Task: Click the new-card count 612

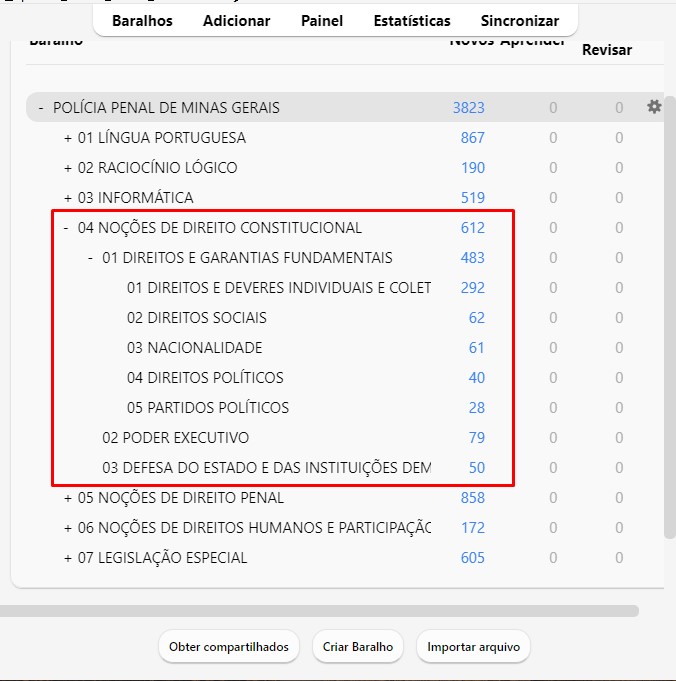Action: pyautogui.click(x=472, y=228)
